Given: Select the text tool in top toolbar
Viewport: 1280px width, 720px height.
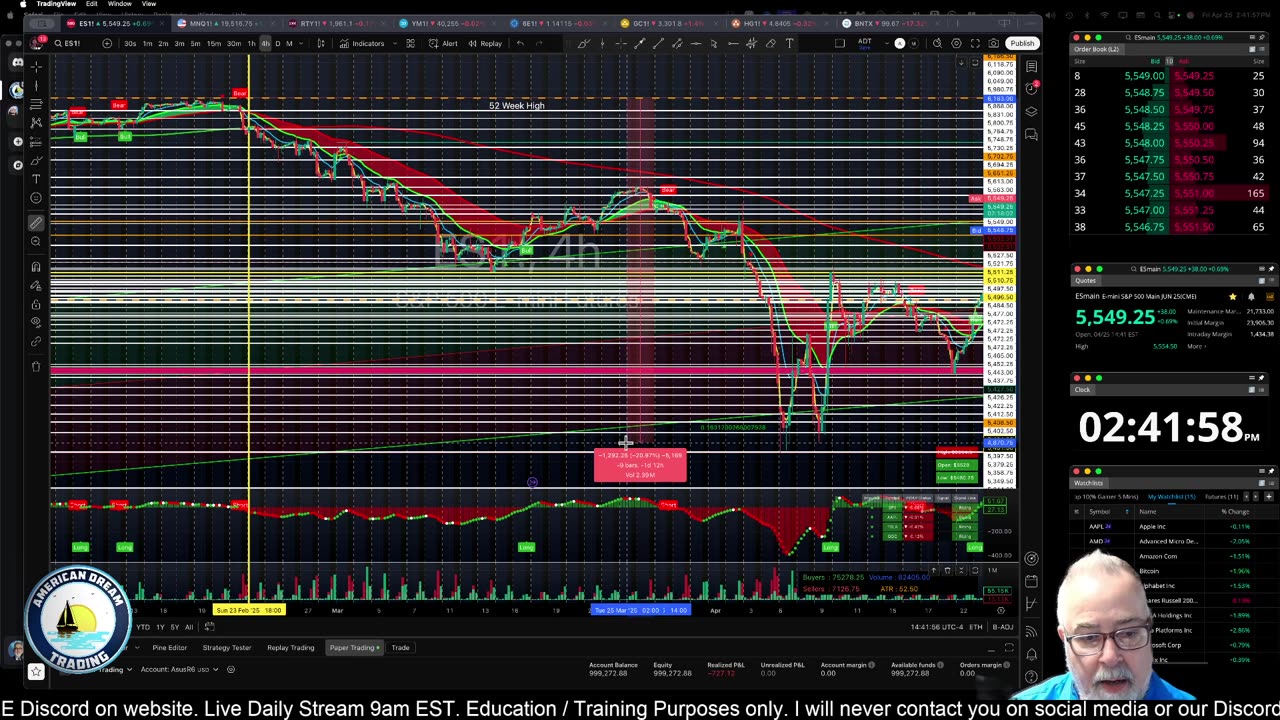Looking at the screenshot, I should click(789, 43).
